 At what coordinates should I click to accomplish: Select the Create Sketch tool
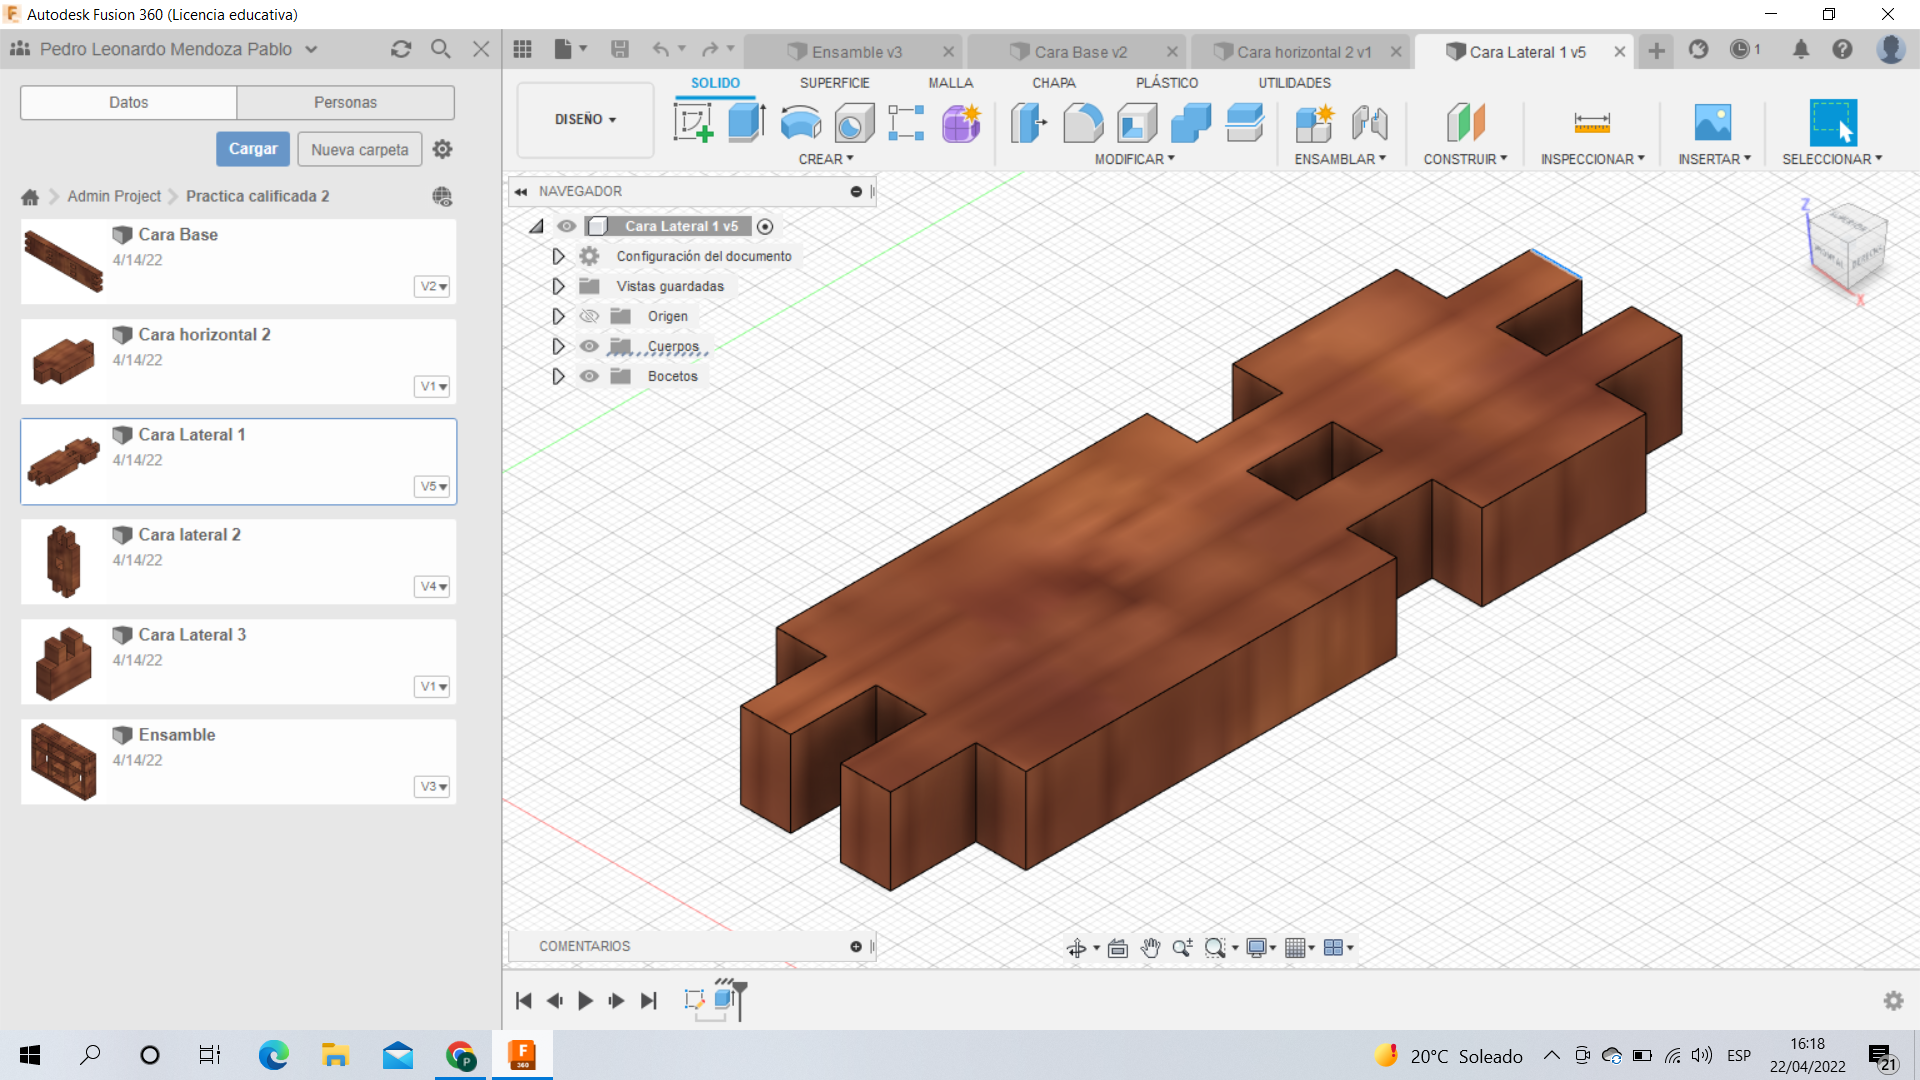(x=693, y=123)
